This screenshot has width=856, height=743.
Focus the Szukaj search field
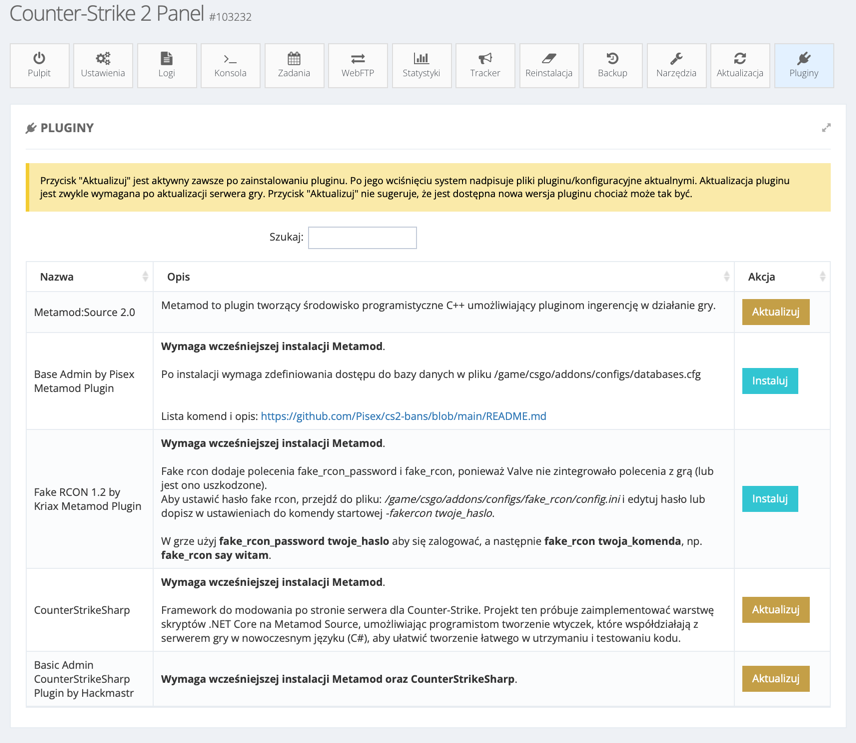click(362, 238)
